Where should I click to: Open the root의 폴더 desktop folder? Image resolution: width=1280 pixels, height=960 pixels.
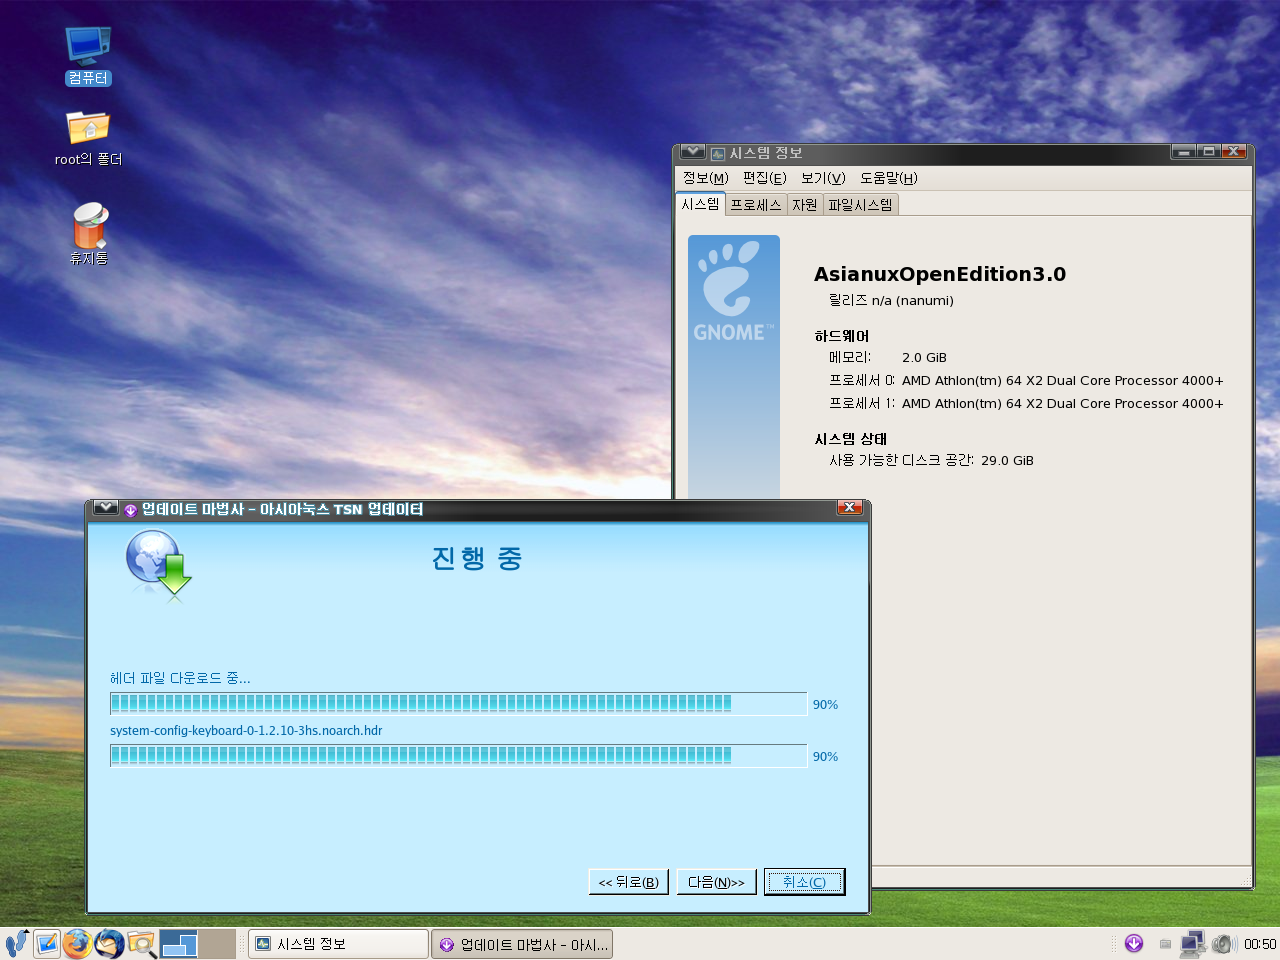(x=88, y=138)
